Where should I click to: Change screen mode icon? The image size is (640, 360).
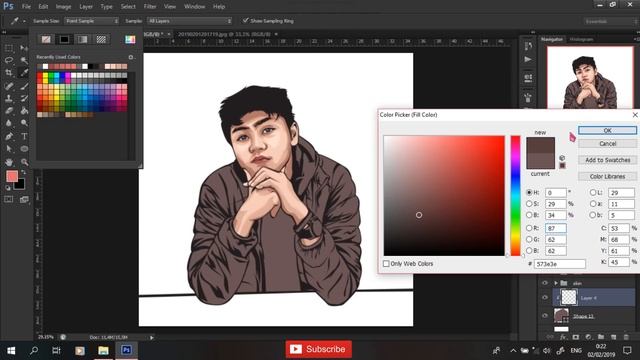(24, 199)
